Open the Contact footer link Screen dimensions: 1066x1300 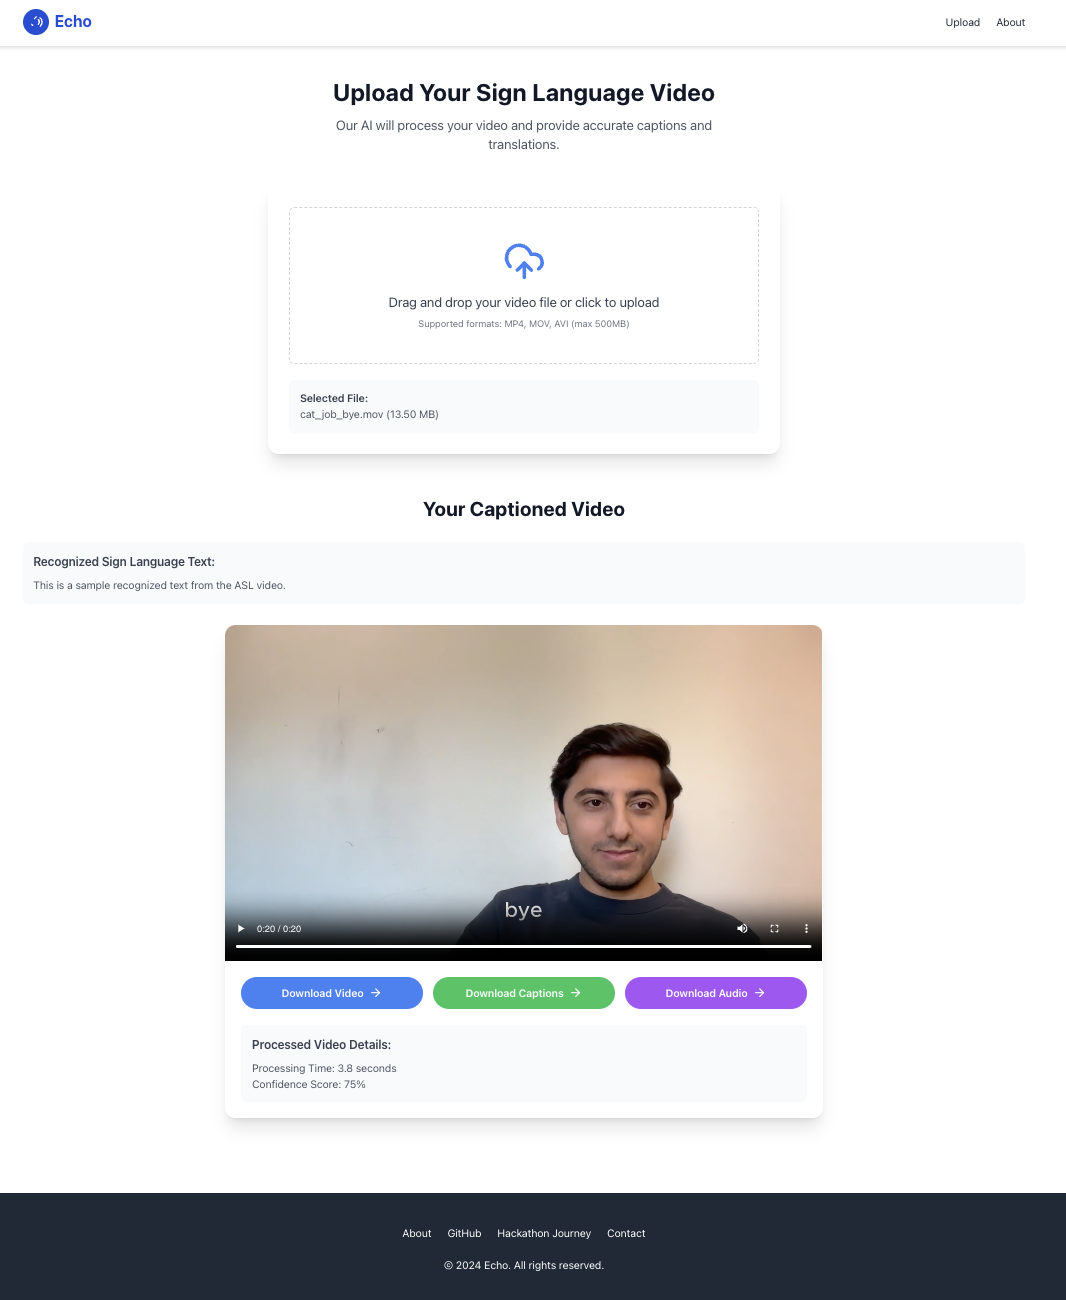pos(626,1233)
